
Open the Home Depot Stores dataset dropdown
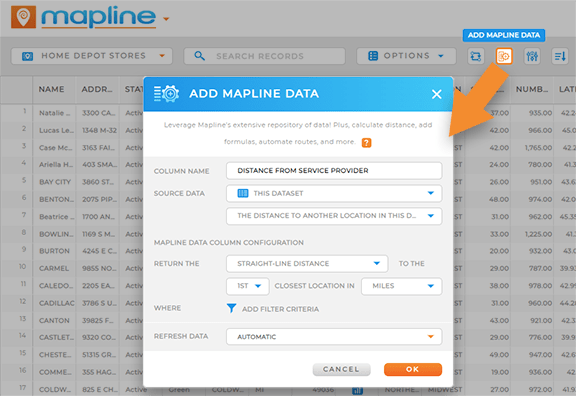pyautogui.click(x=91, y=56)
